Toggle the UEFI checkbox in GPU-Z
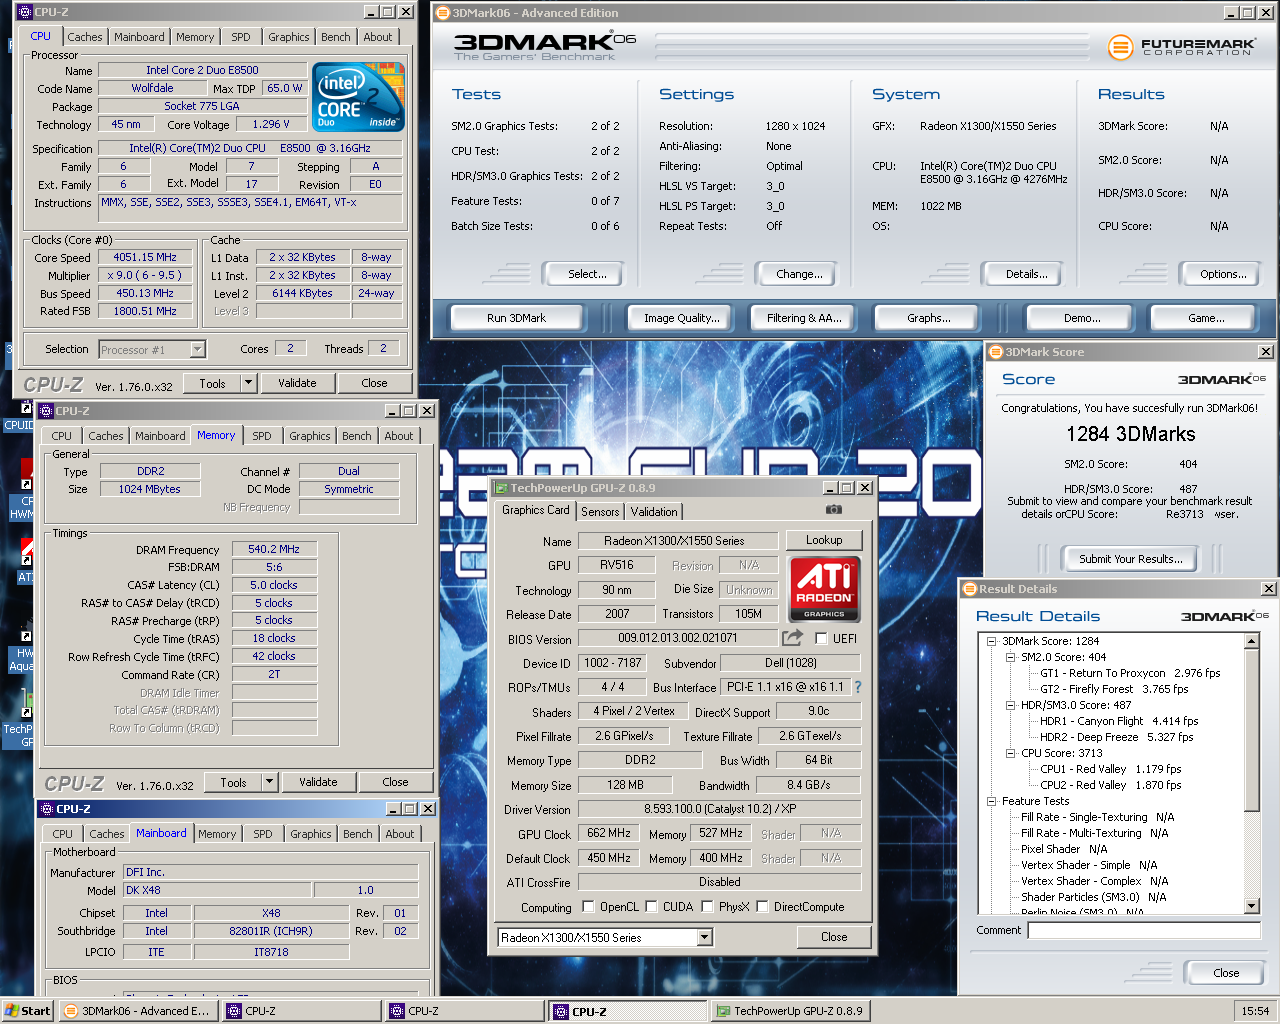This screenshot has height=1024, width=1280. [821, 638]
